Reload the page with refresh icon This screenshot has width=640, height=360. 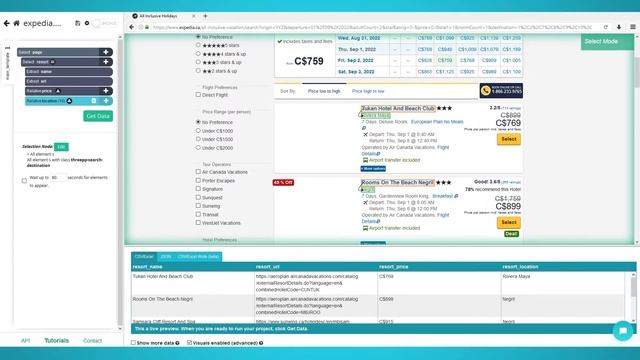606,27
